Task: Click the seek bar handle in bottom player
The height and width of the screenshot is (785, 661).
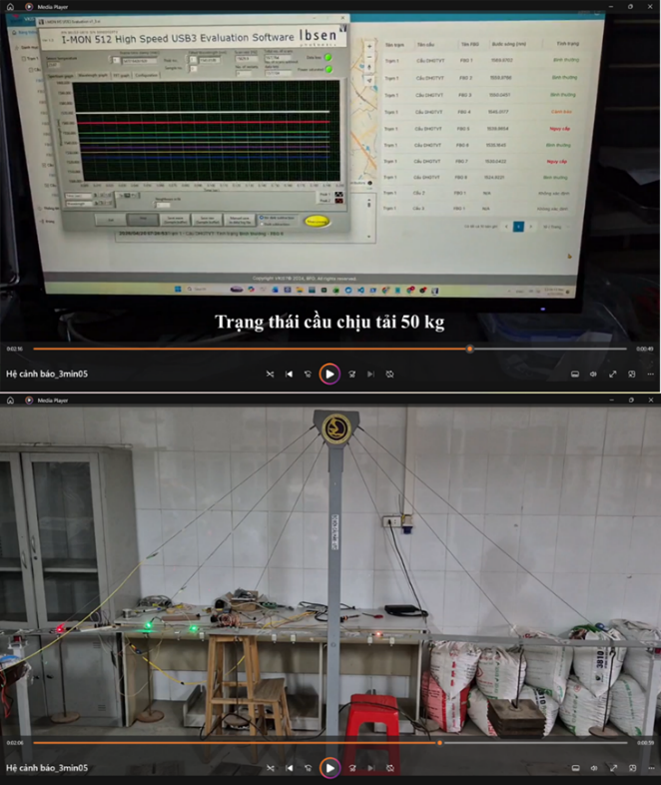Action: click(440, 742)
